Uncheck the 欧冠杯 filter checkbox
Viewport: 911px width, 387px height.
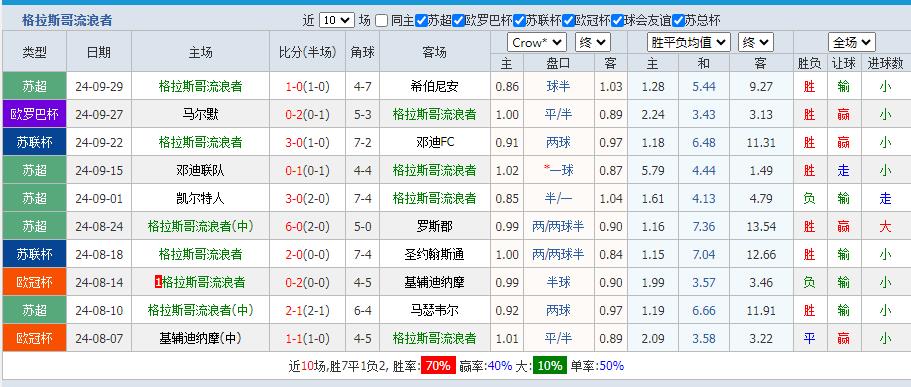point(568,21)
